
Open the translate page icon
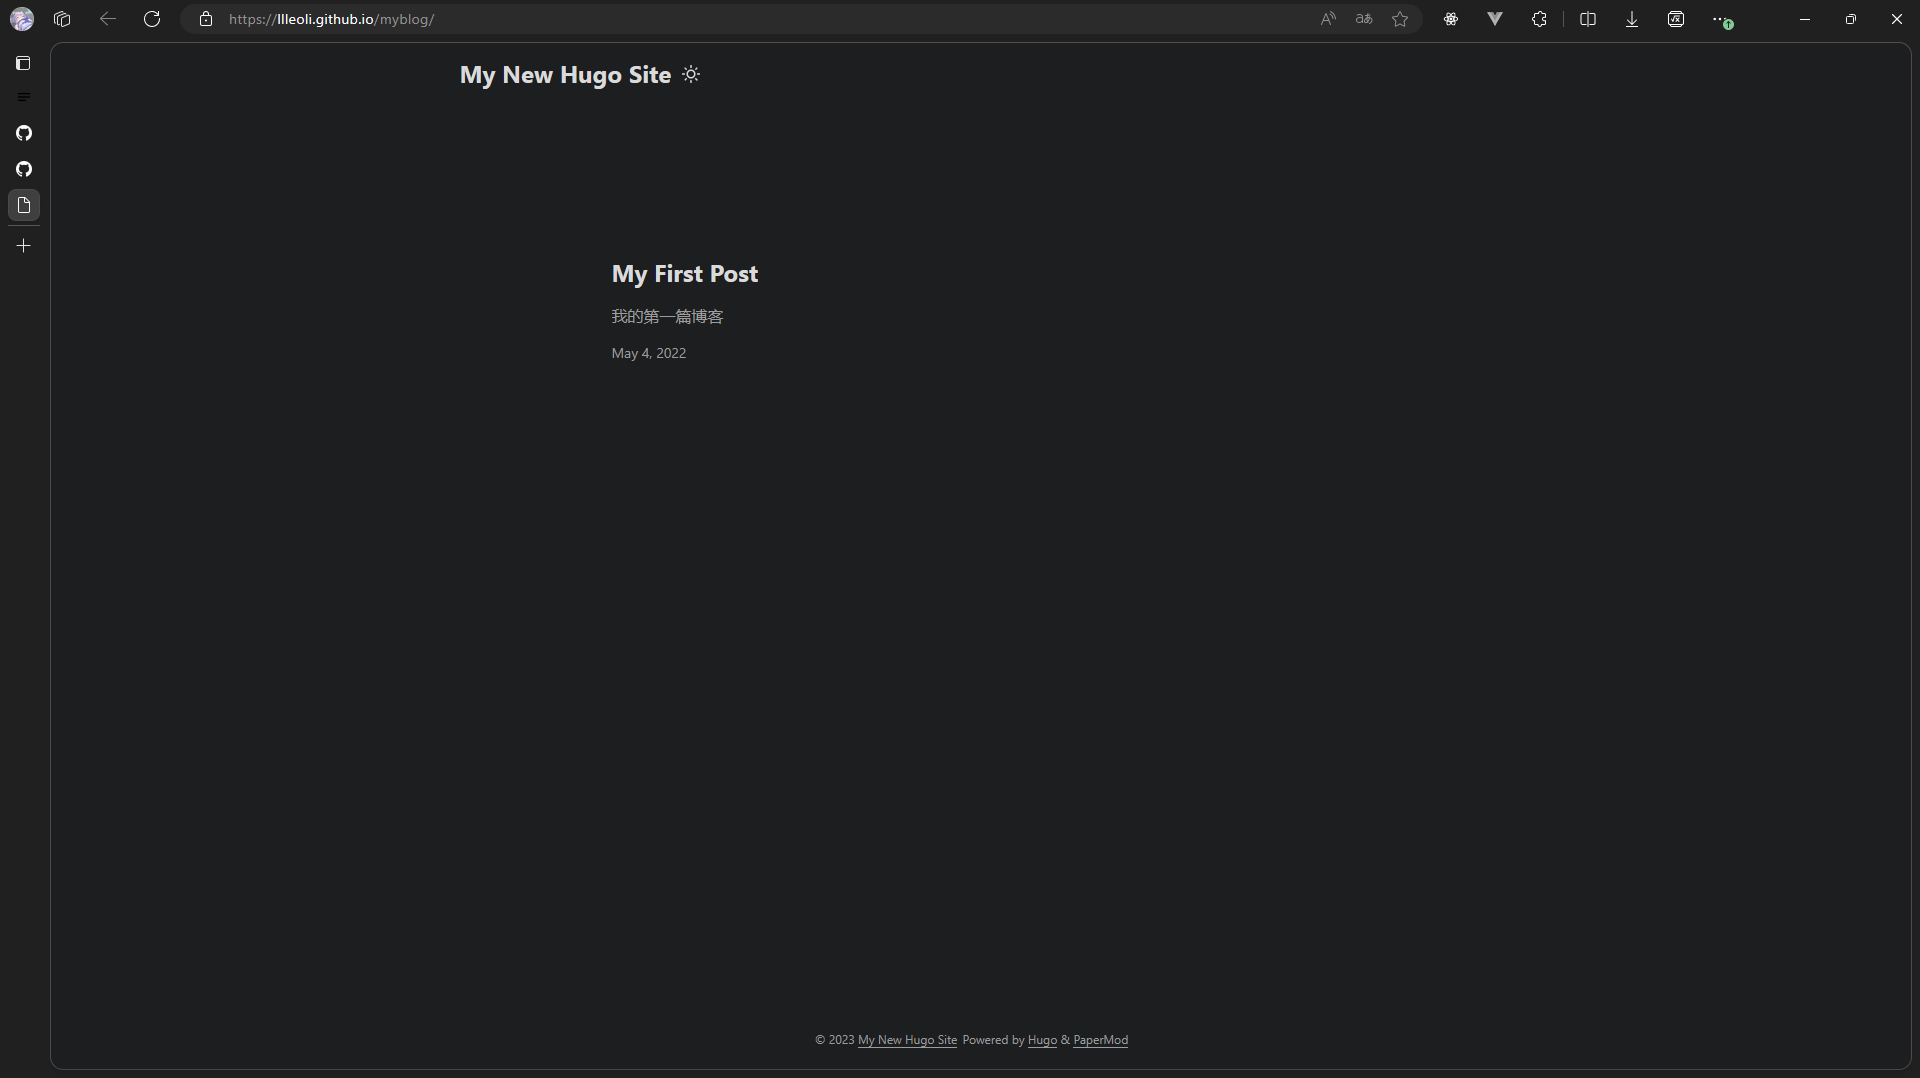1364,19
